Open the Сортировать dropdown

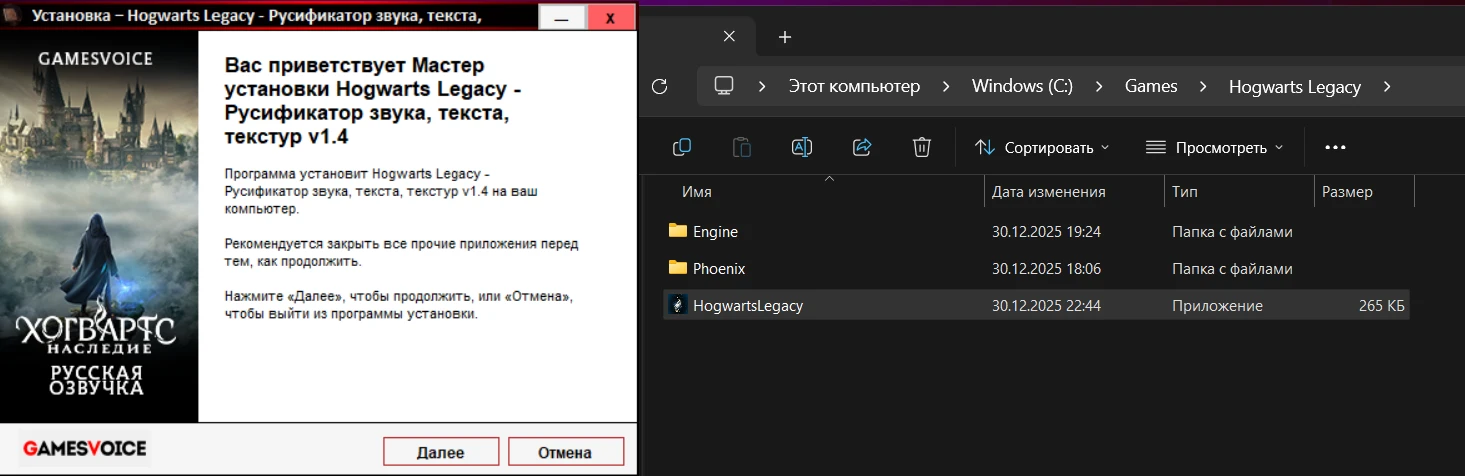[1042, 148]
